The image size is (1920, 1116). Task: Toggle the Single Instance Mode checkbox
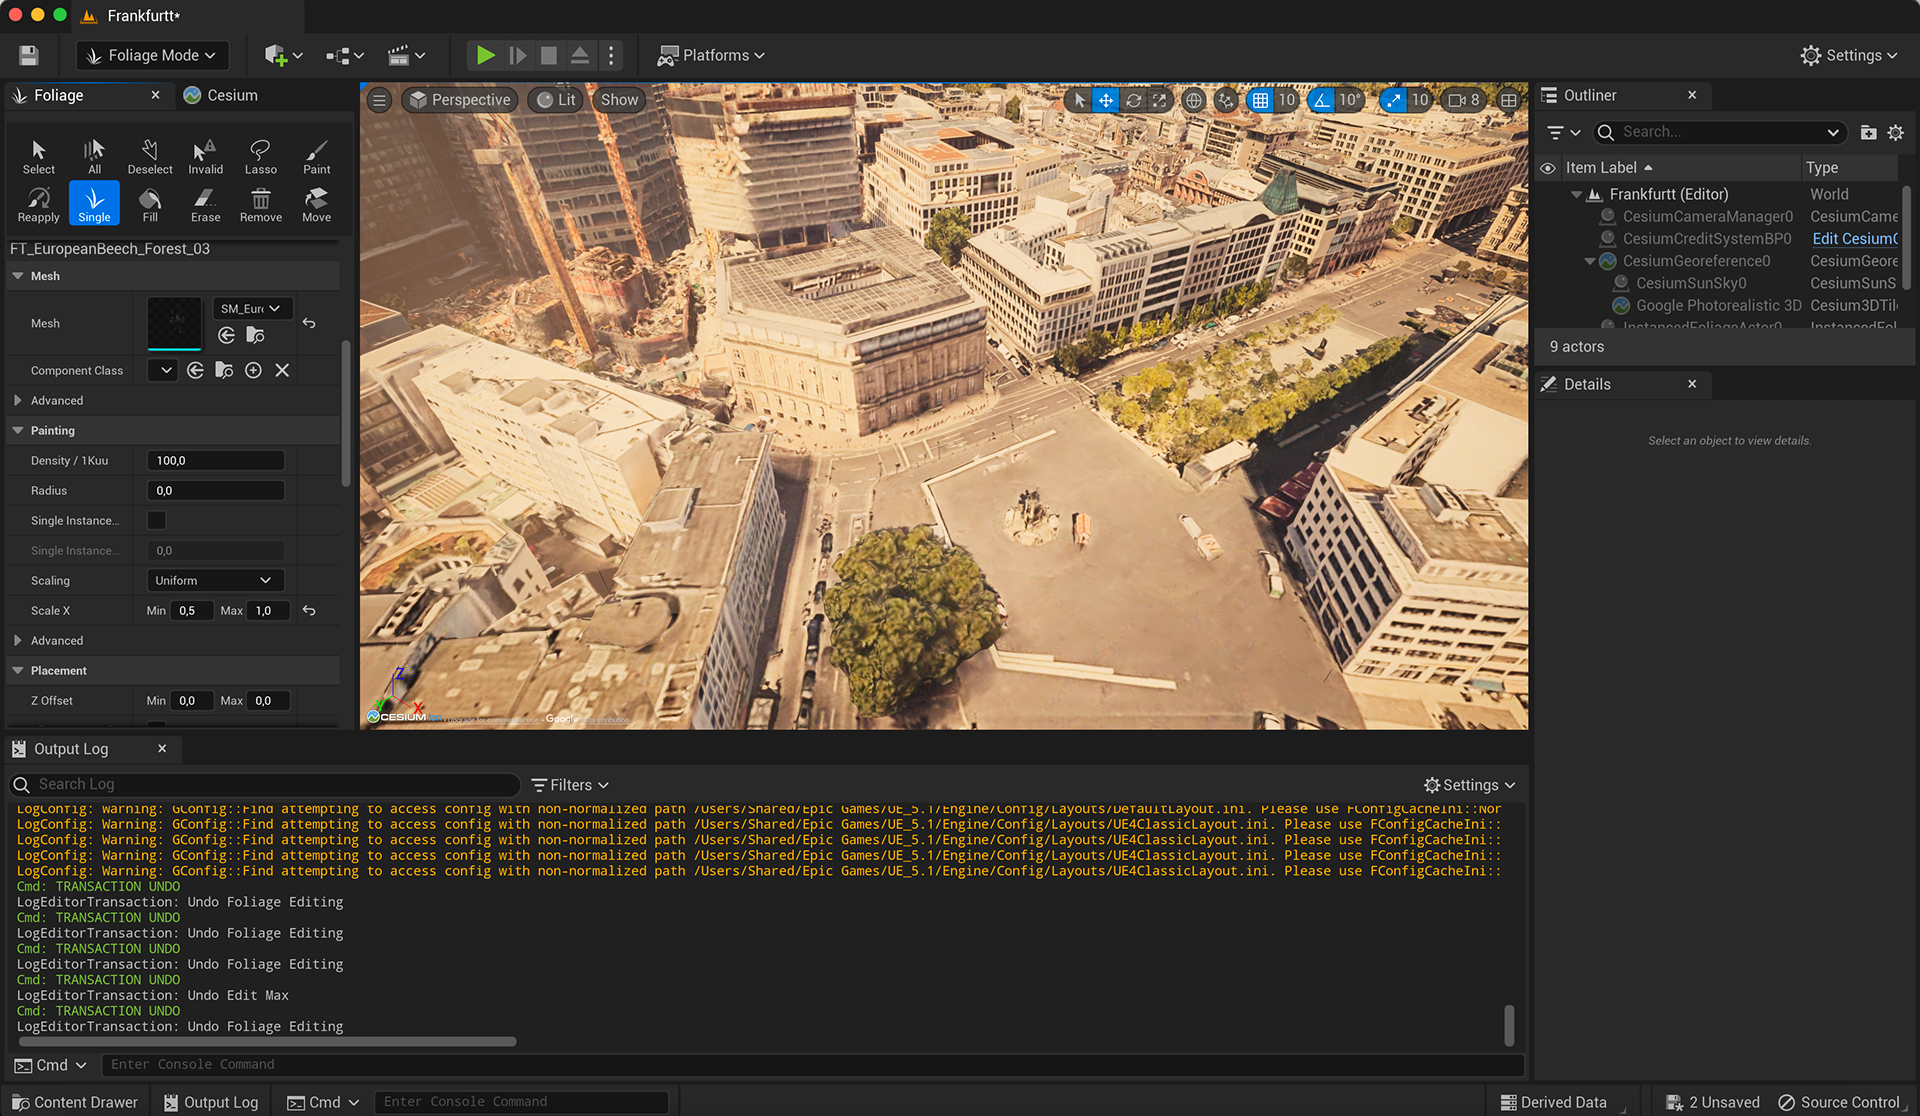click(x=157, y=520)
